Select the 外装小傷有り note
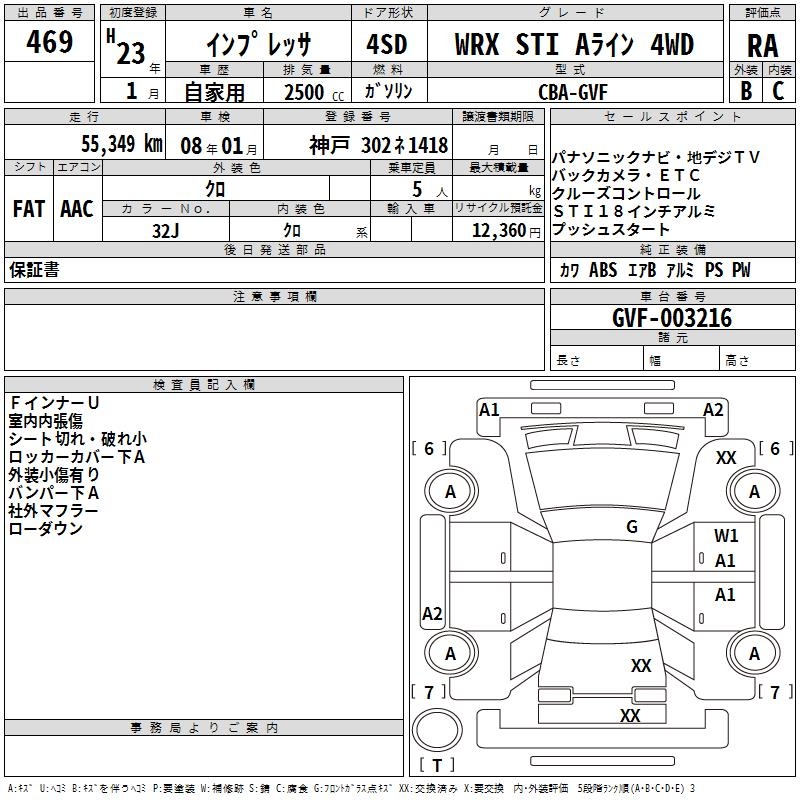Image resolution: width=800 pixels, height=800 pixels. tap(54, 475)
